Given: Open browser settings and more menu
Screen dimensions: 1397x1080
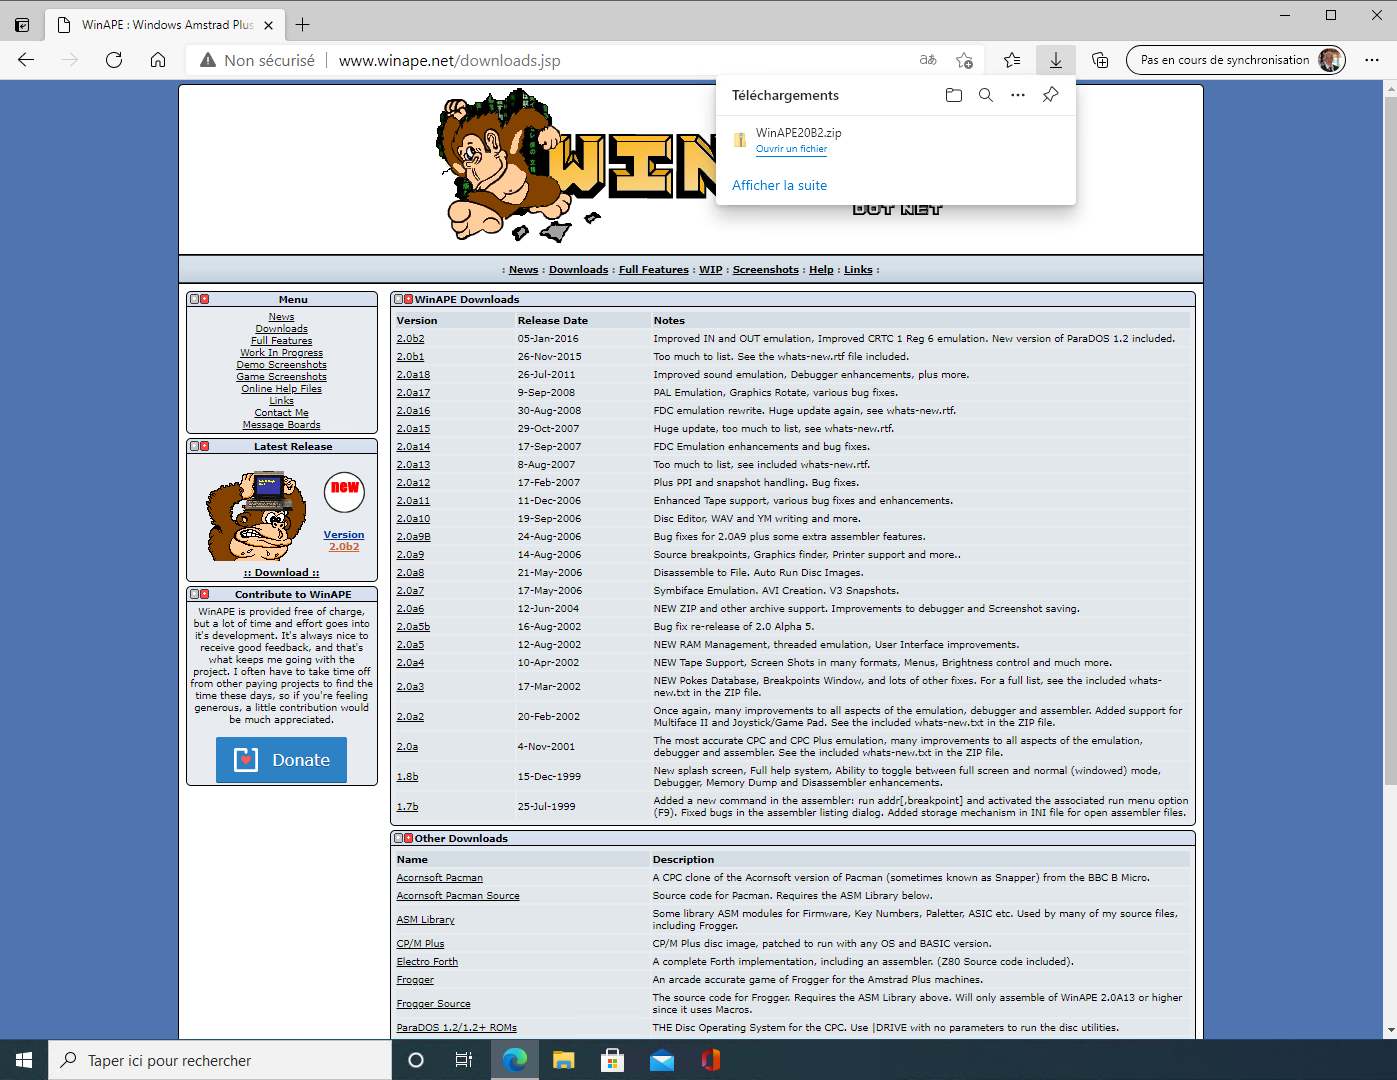Looking at the screenshot, I should point(1371,60).
